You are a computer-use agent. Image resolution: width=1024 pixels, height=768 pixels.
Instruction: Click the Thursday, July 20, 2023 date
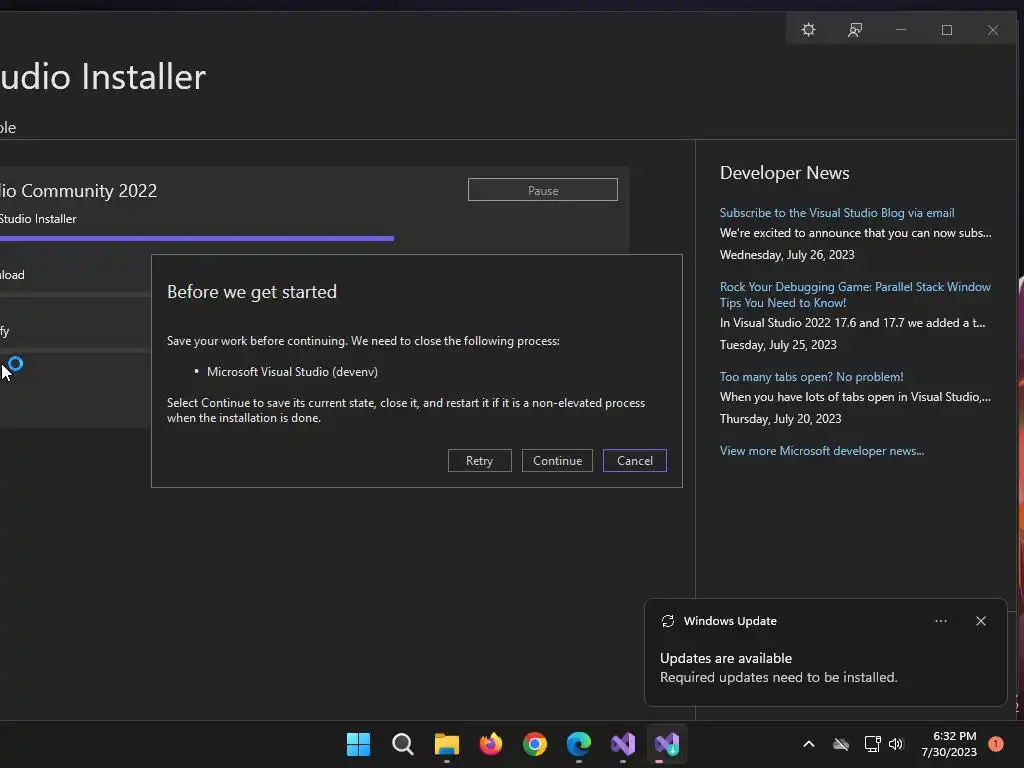tap(780, 419)
